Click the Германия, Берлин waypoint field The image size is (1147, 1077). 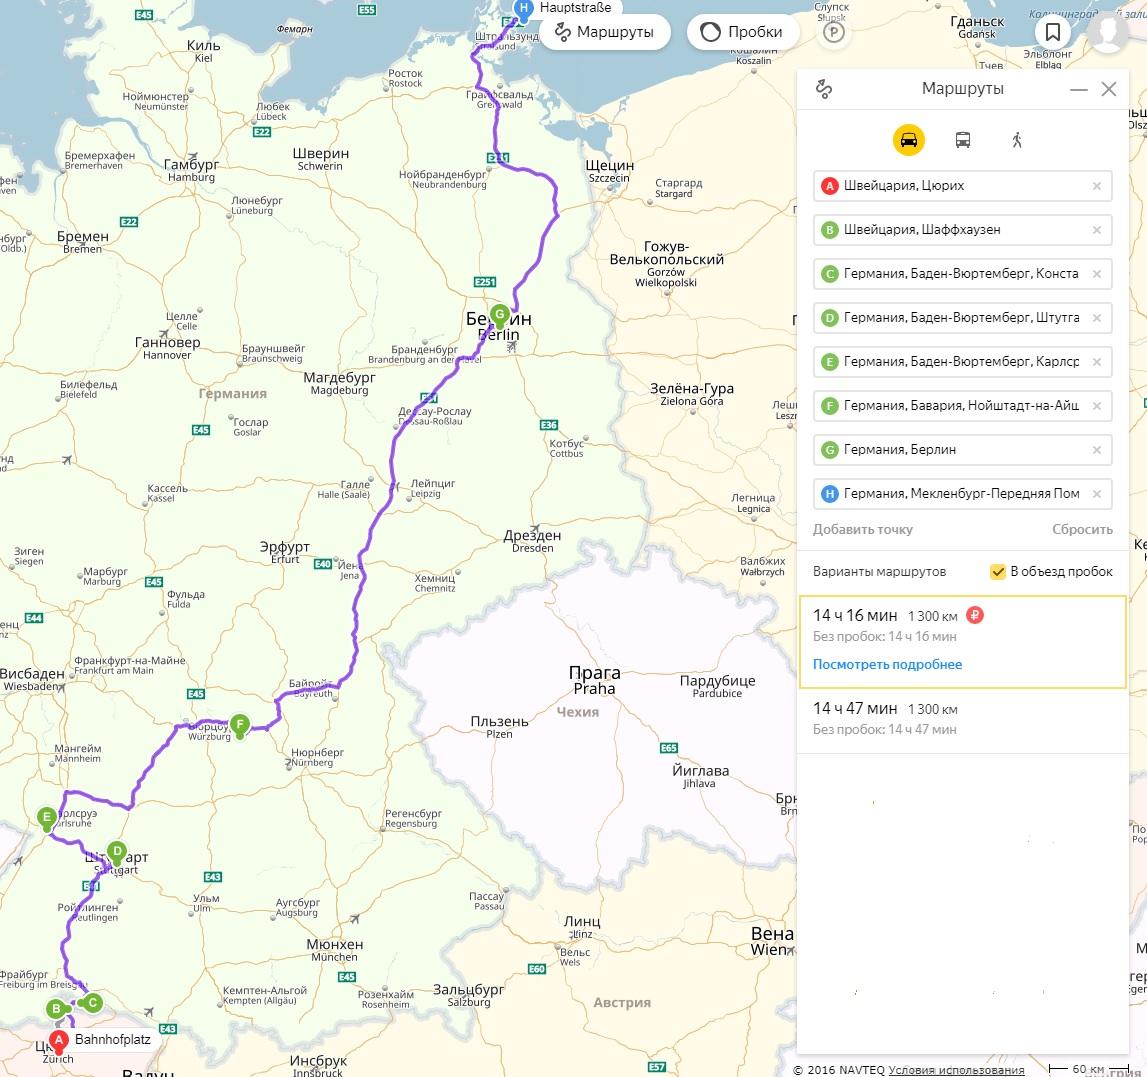click(x=955, y=450)
